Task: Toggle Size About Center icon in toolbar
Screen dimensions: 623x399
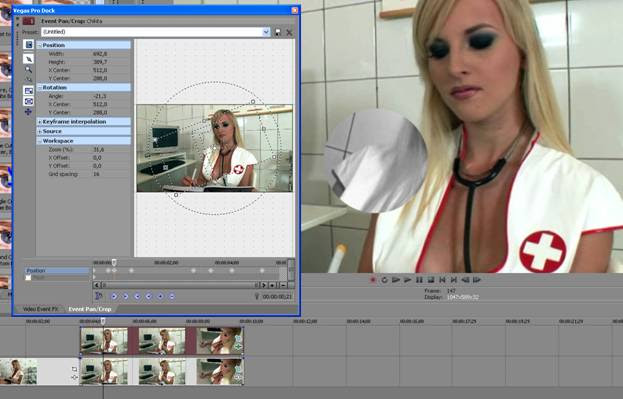Action: 28,102
